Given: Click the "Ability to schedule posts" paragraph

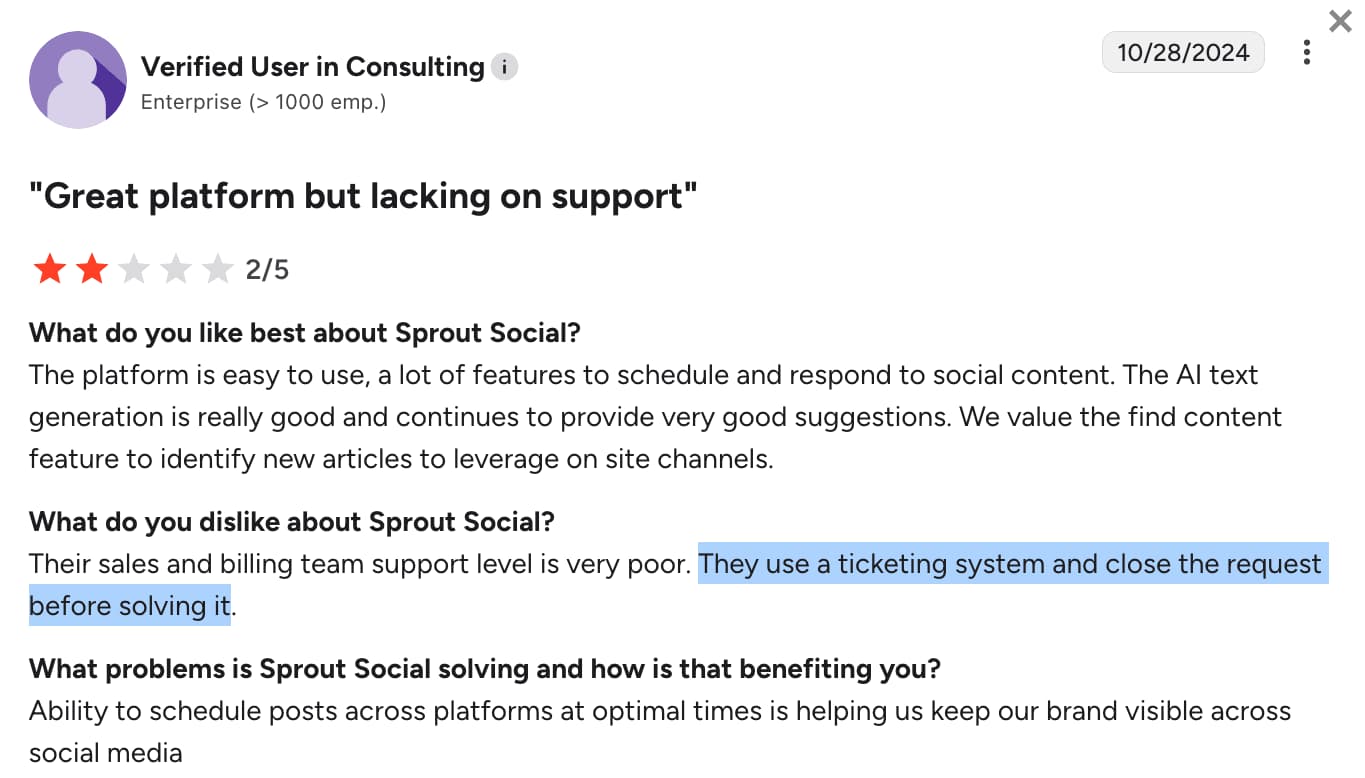Looking at the screenshot, I should point(660,711).
